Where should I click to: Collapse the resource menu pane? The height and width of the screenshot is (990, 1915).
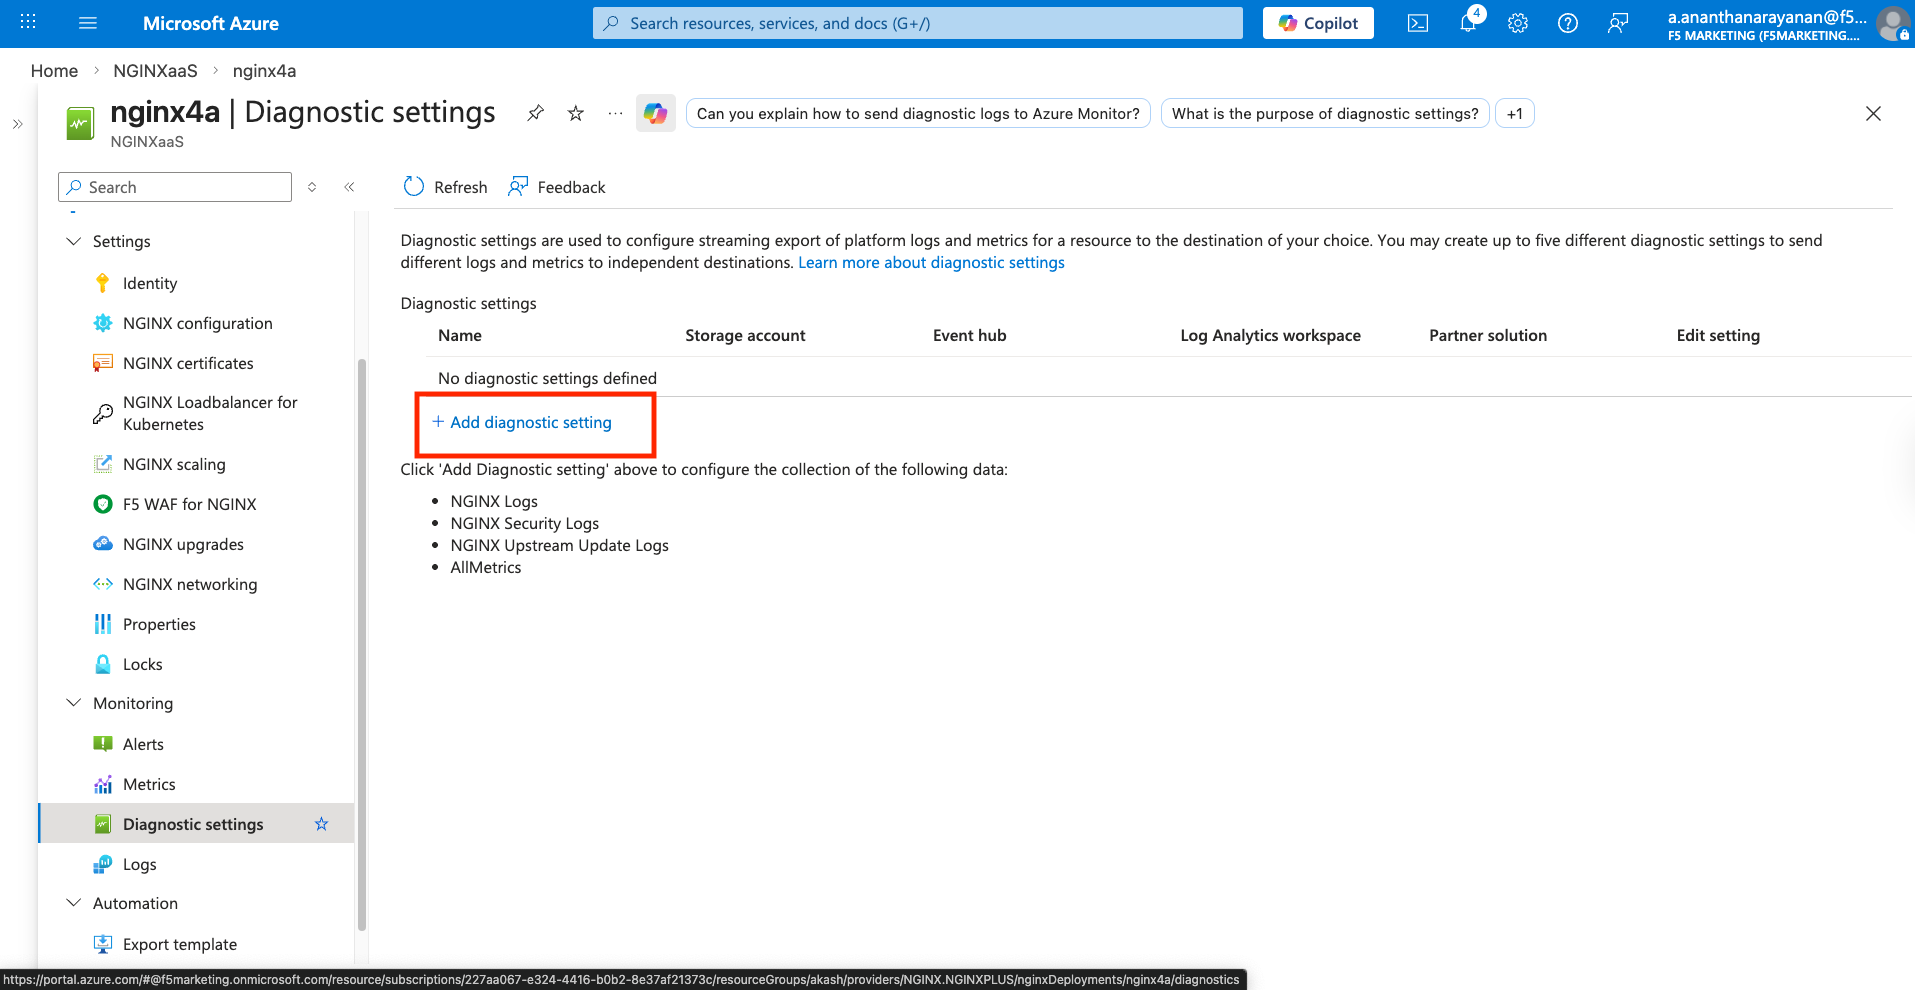(349, 187)
